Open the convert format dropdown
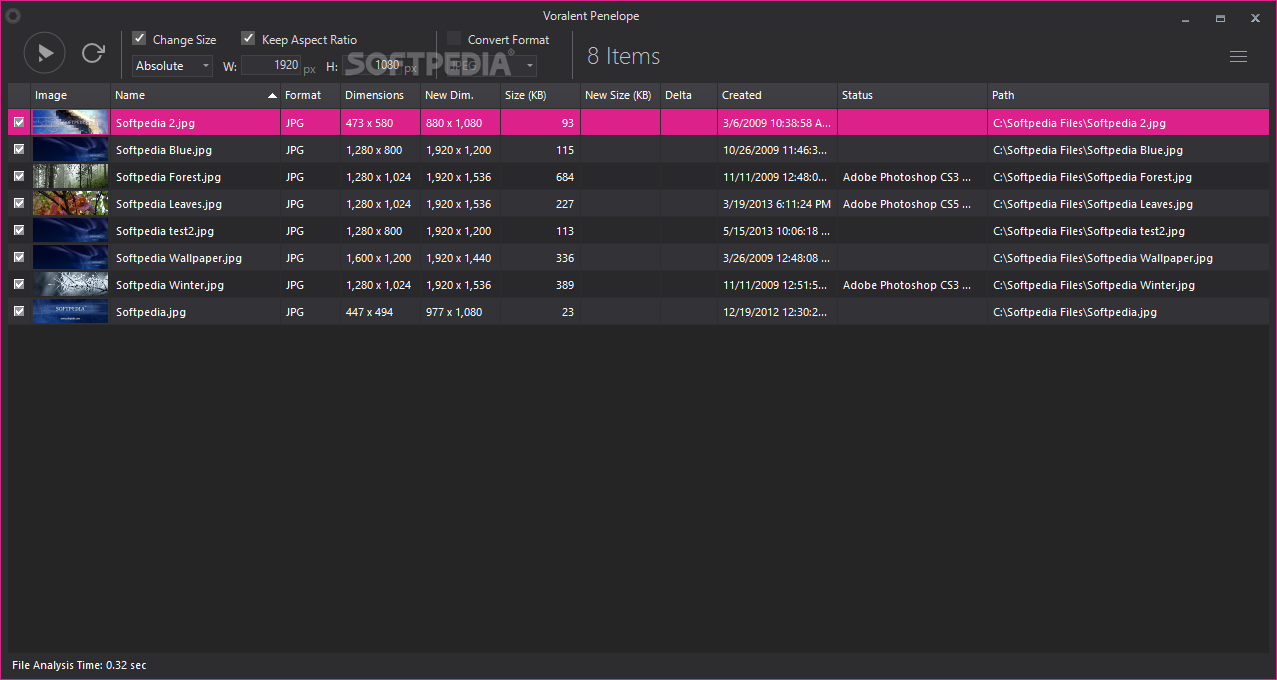Viewport: 1277px width, 680px height. 491,66
